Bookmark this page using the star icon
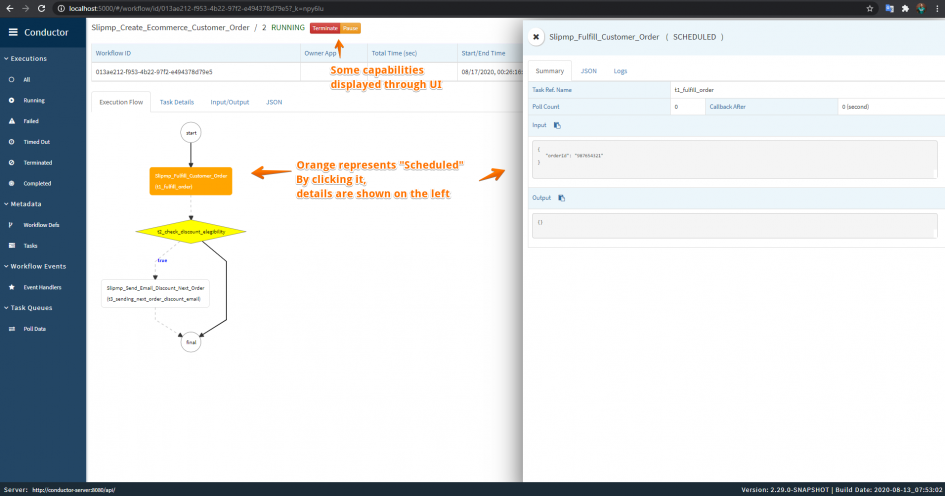This screenshot has height=496, width=945. pyautogui.click(x=870, y=8)
